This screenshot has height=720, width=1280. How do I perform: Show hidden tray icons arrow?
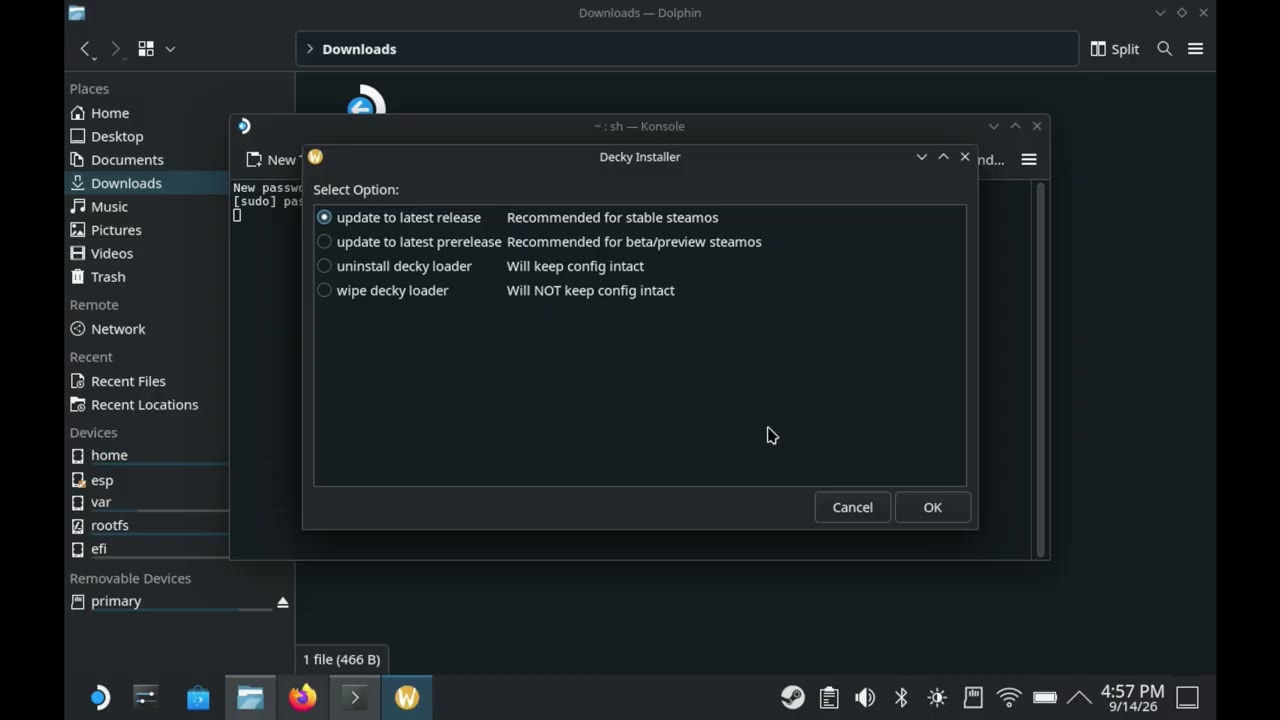click(1079, 697)
